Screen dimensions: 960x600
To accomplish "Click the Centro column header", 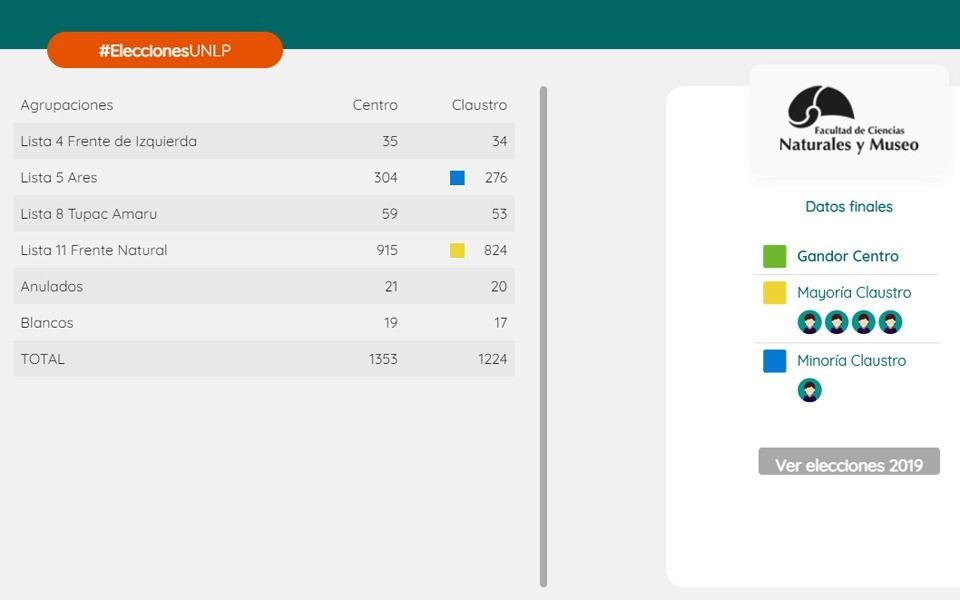I will [375, 105].
